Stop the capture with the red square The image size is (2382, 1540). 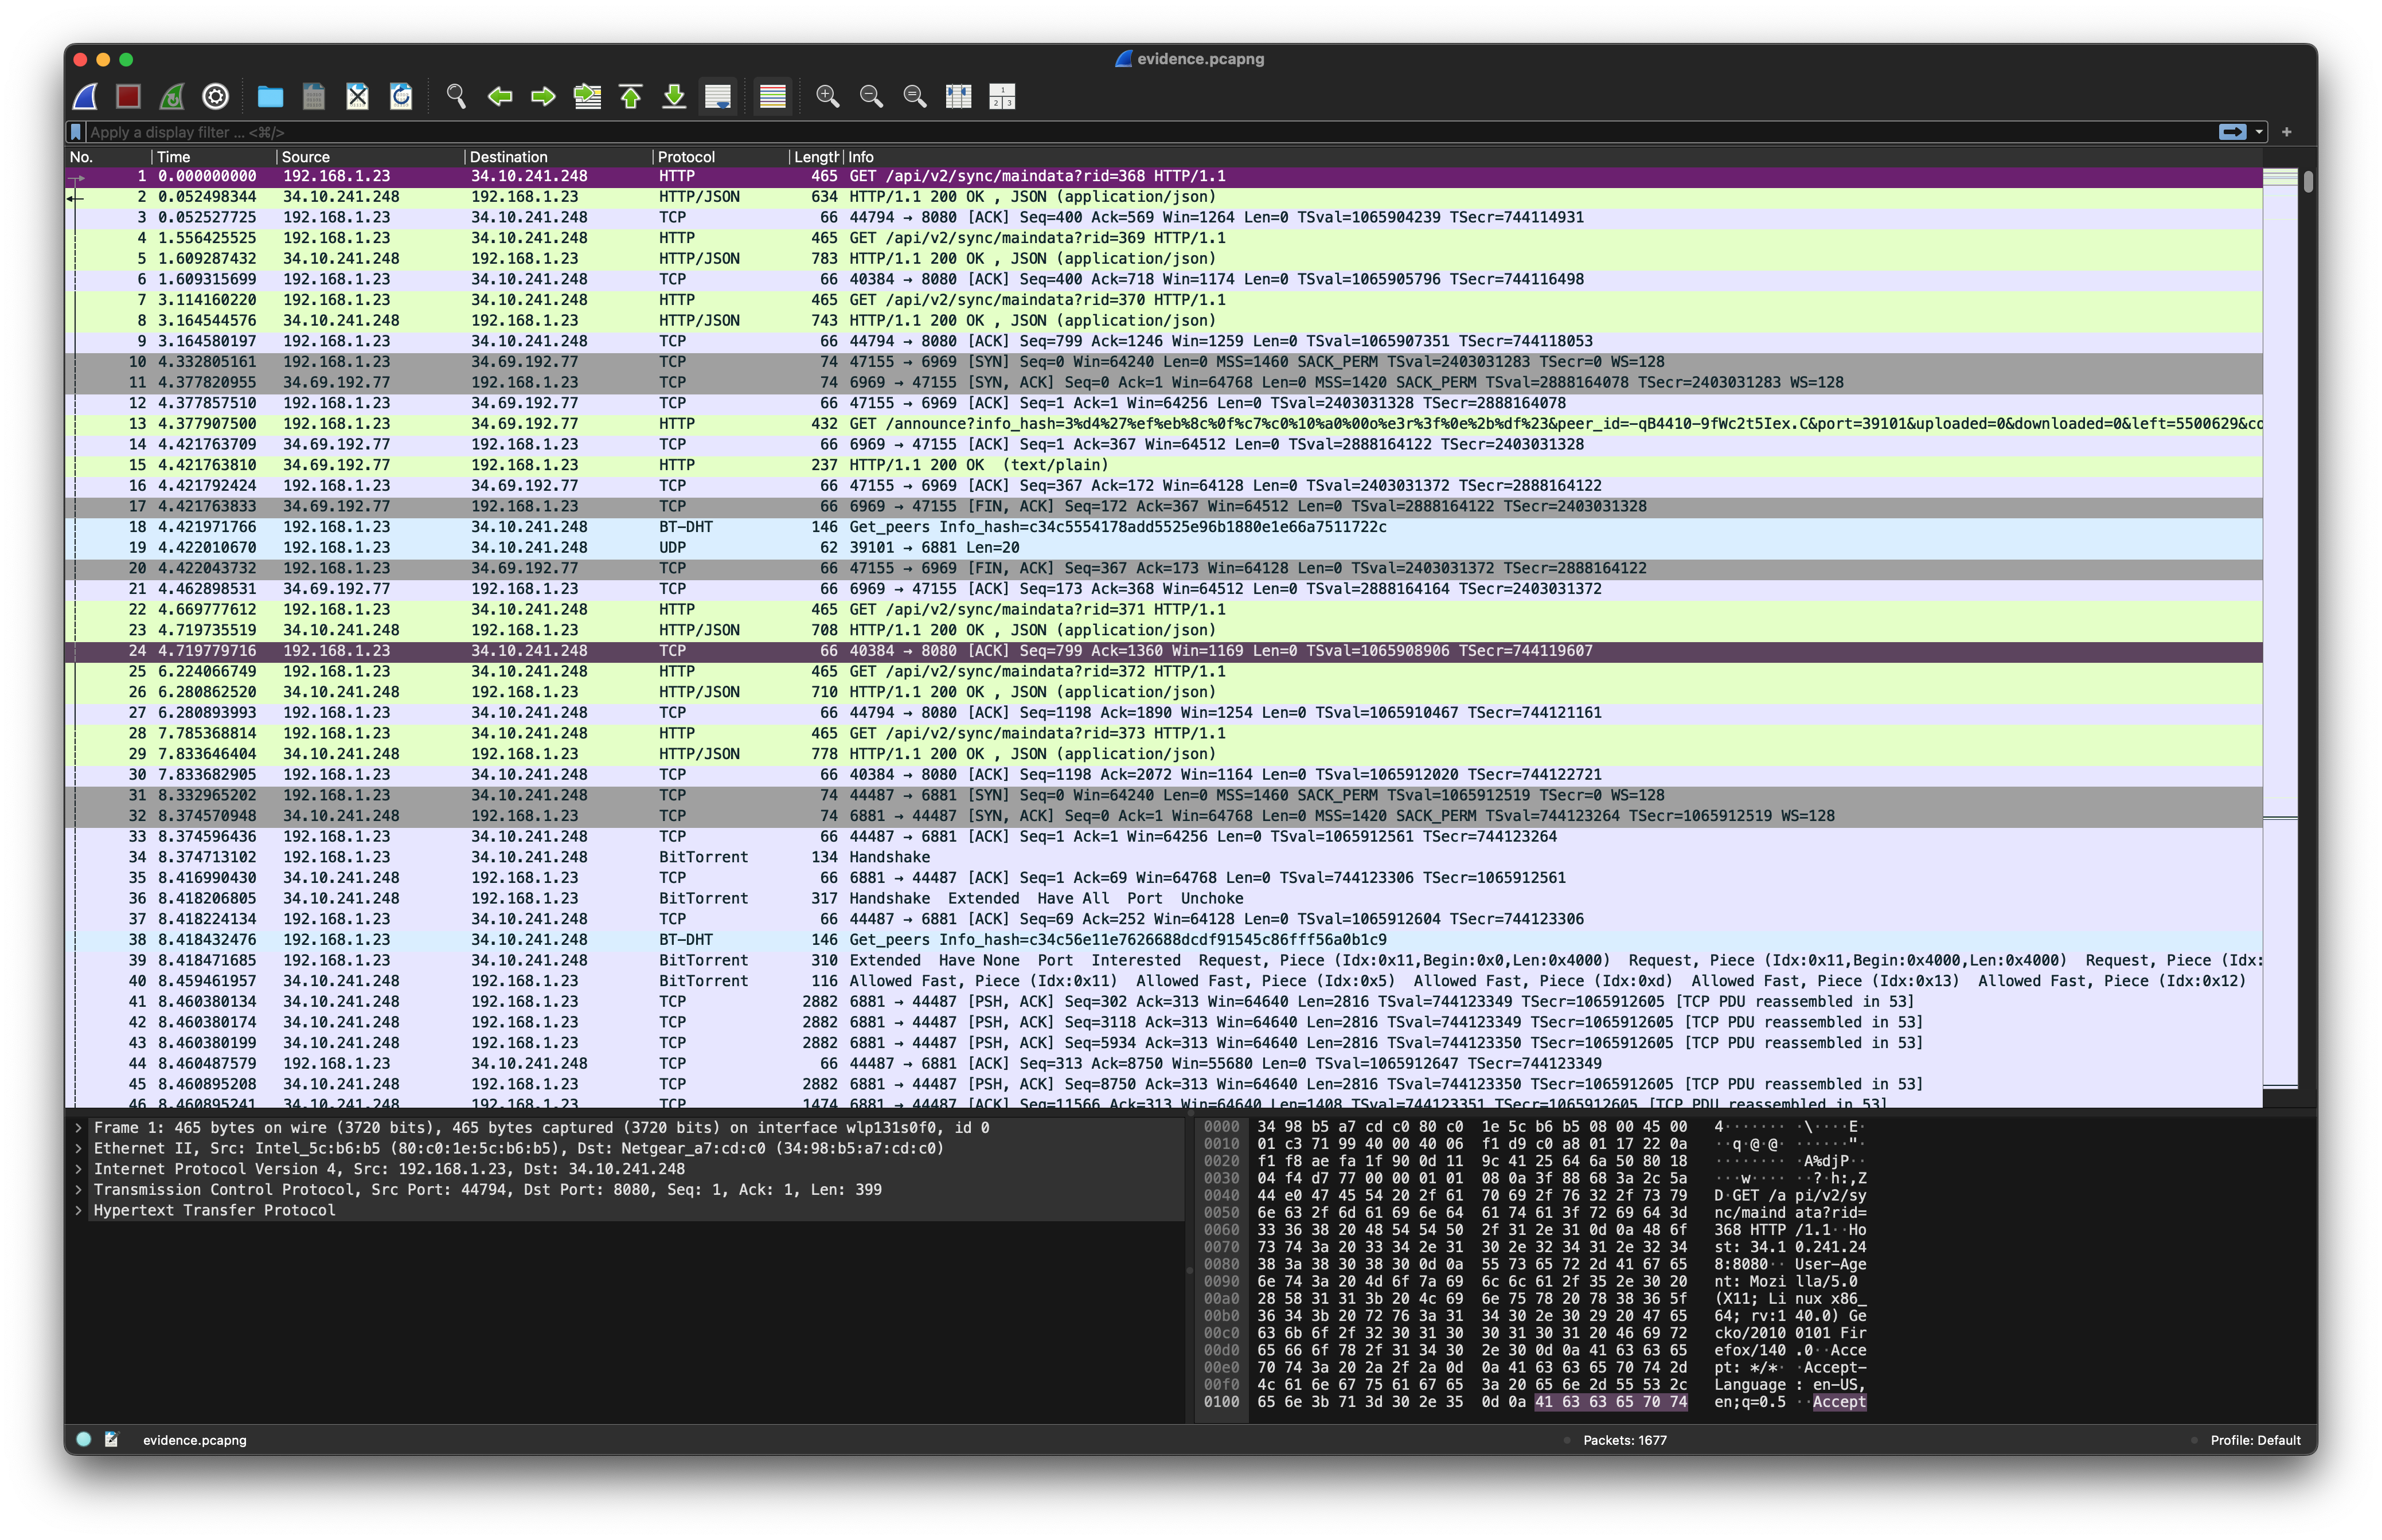click(x=128, y=96)
